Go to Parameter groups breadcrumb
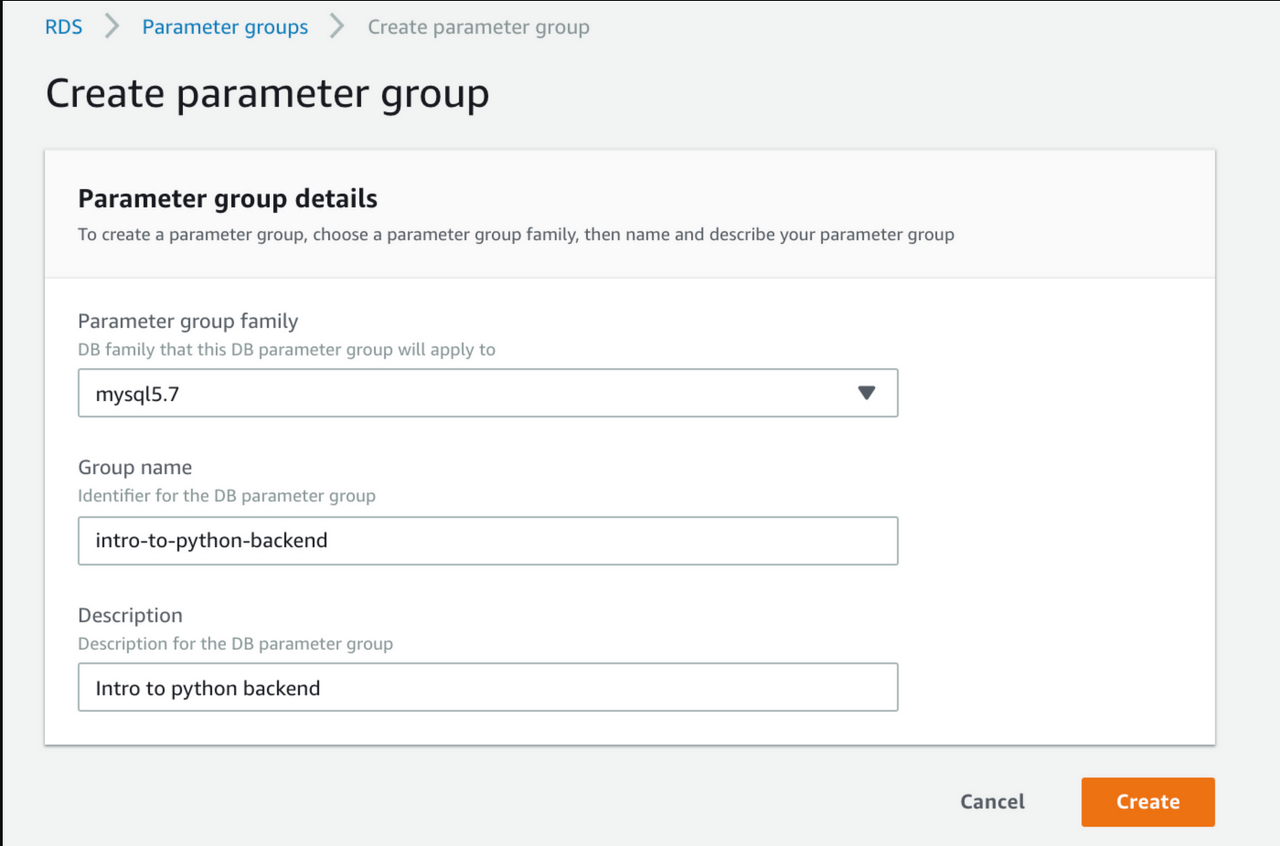This screenshot has height=846, width=1280. pyautogui.click(x=225, y=27)
